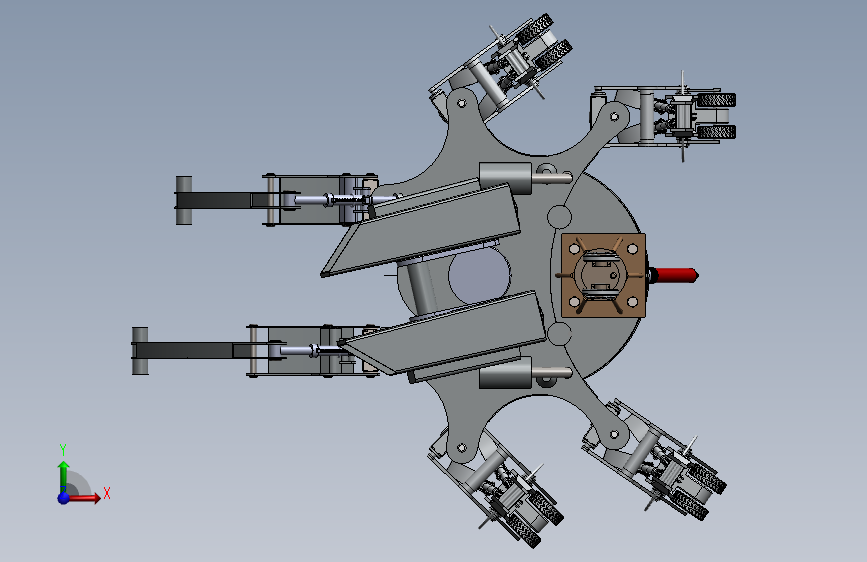Select the upper horizontal cylinder with rod

pos(524,178)
